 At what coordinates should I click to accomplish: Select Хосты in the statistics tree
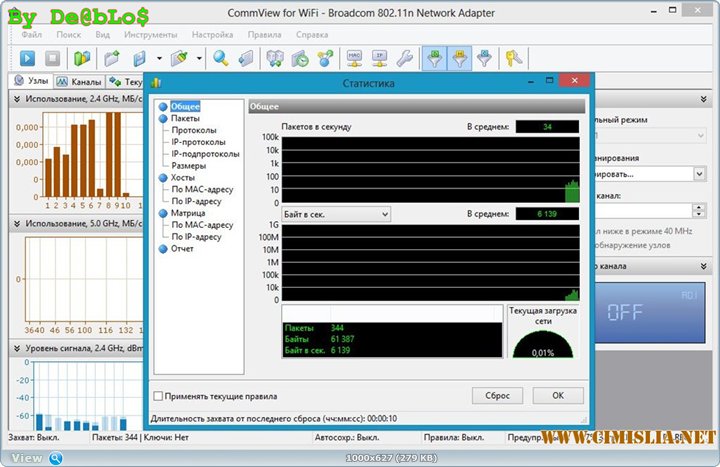[x=183, y=178]
